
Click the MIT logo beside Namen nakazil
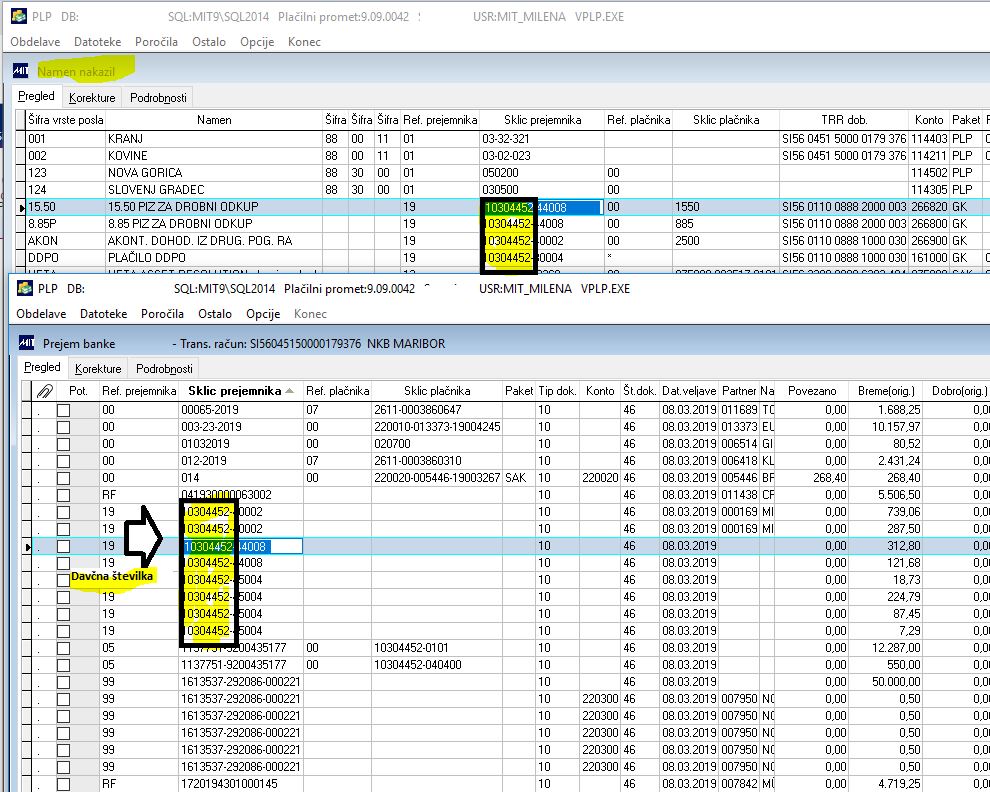click(x=21, y=71)
